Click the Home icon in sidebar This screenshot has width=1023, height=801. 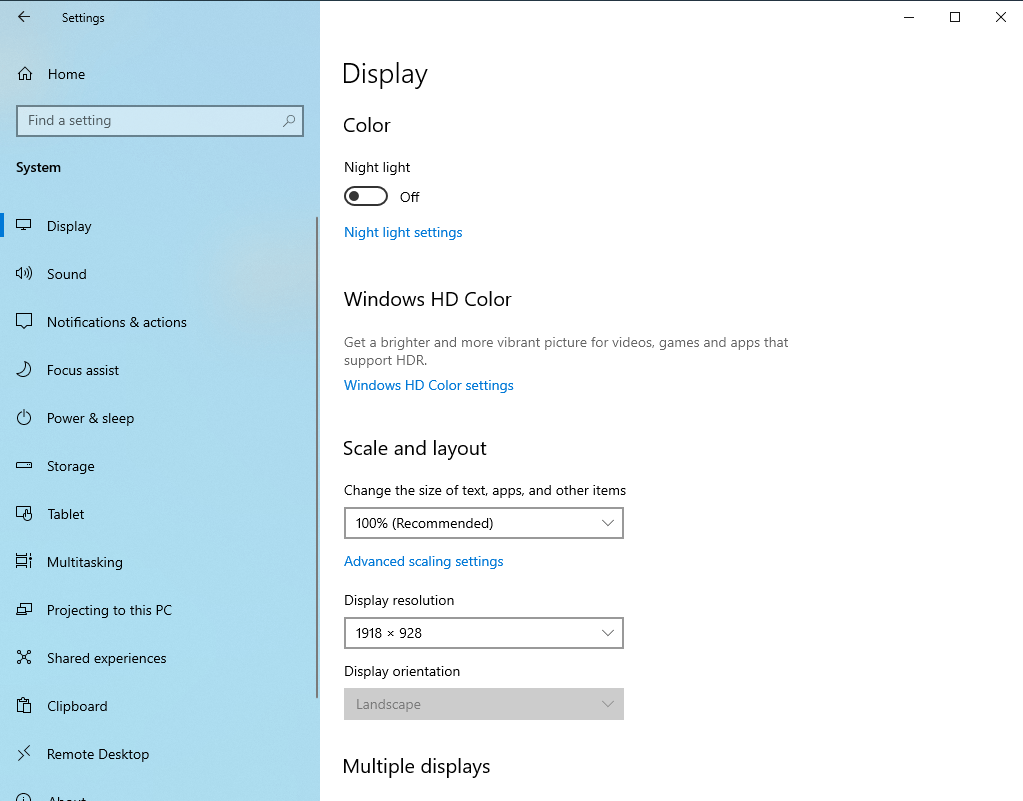click(x=25, y=74)
